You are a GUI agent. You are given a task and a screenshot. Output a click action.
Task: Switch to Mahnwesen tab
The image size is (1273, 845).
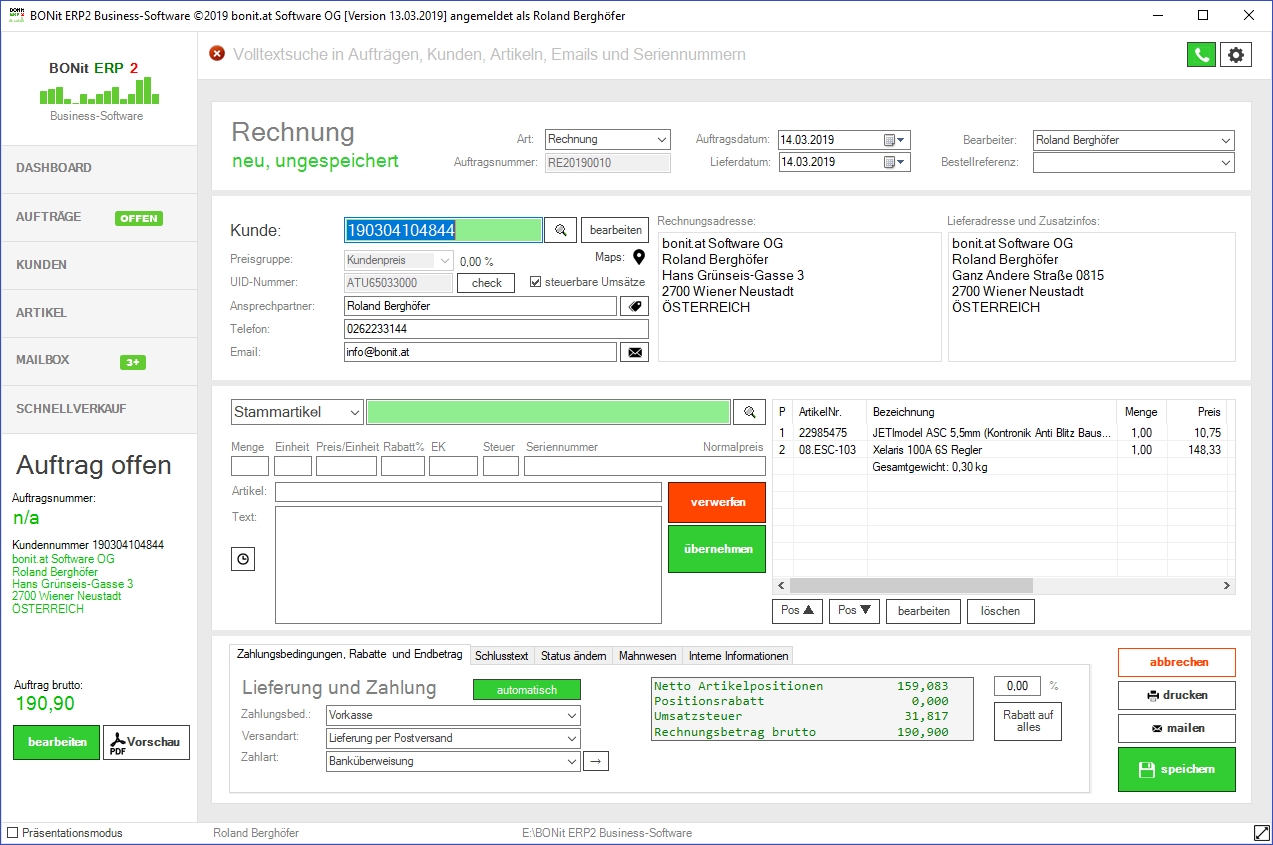pos(647,656)
